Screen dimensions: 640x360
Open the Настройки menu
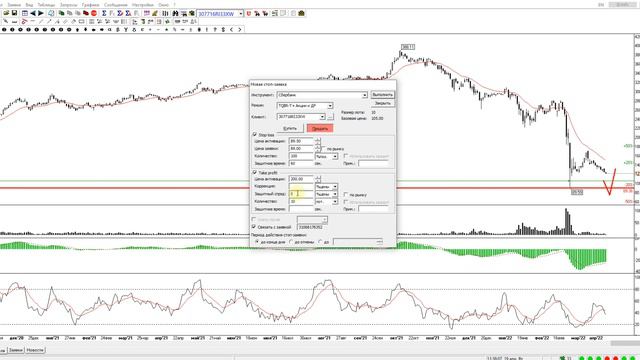tap(143, 5)
